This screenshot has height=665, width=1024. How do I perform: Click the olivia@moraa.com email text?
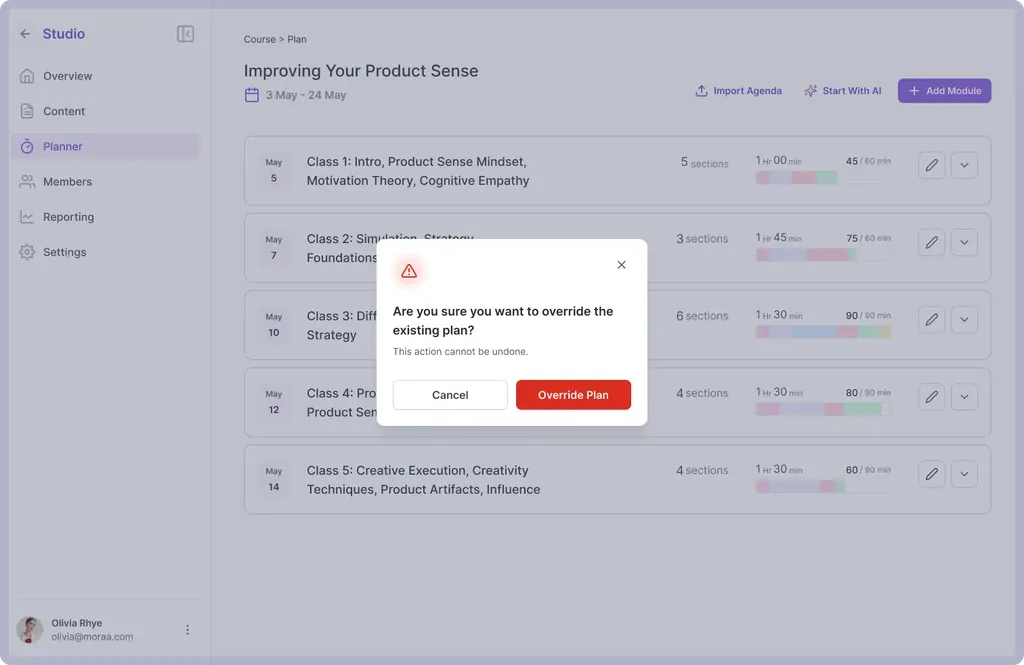click(x=92, y=637)
